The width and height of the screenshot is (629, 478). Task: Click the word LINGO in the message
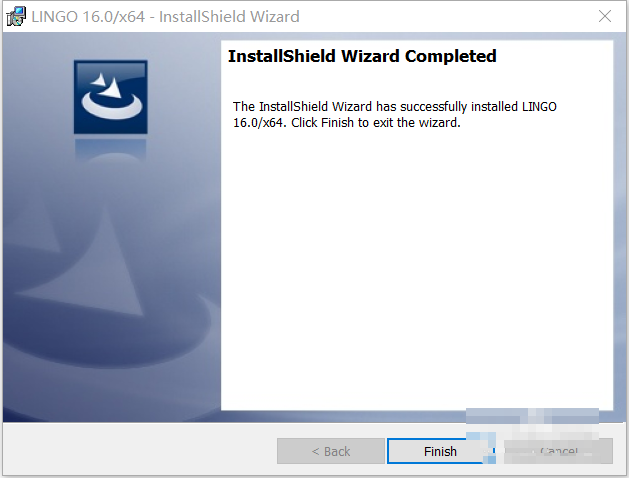click(539, 107)
